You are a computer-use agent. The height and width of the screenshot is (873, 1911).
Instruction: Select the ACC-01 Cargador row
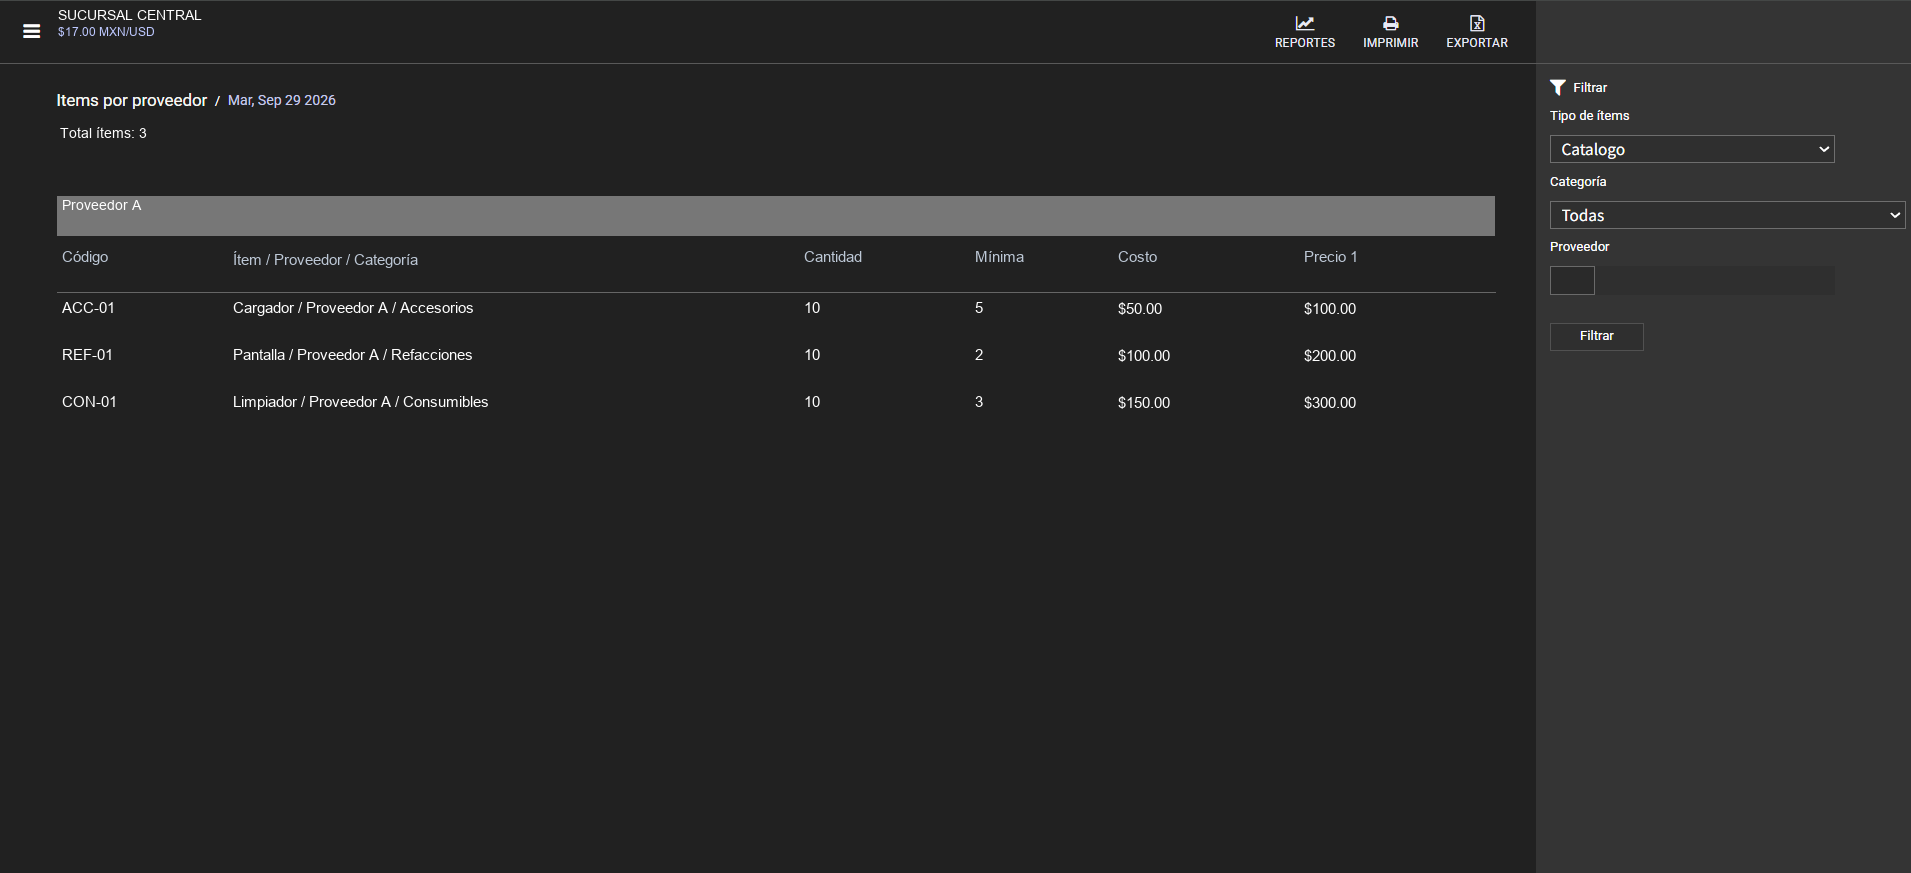776,308
